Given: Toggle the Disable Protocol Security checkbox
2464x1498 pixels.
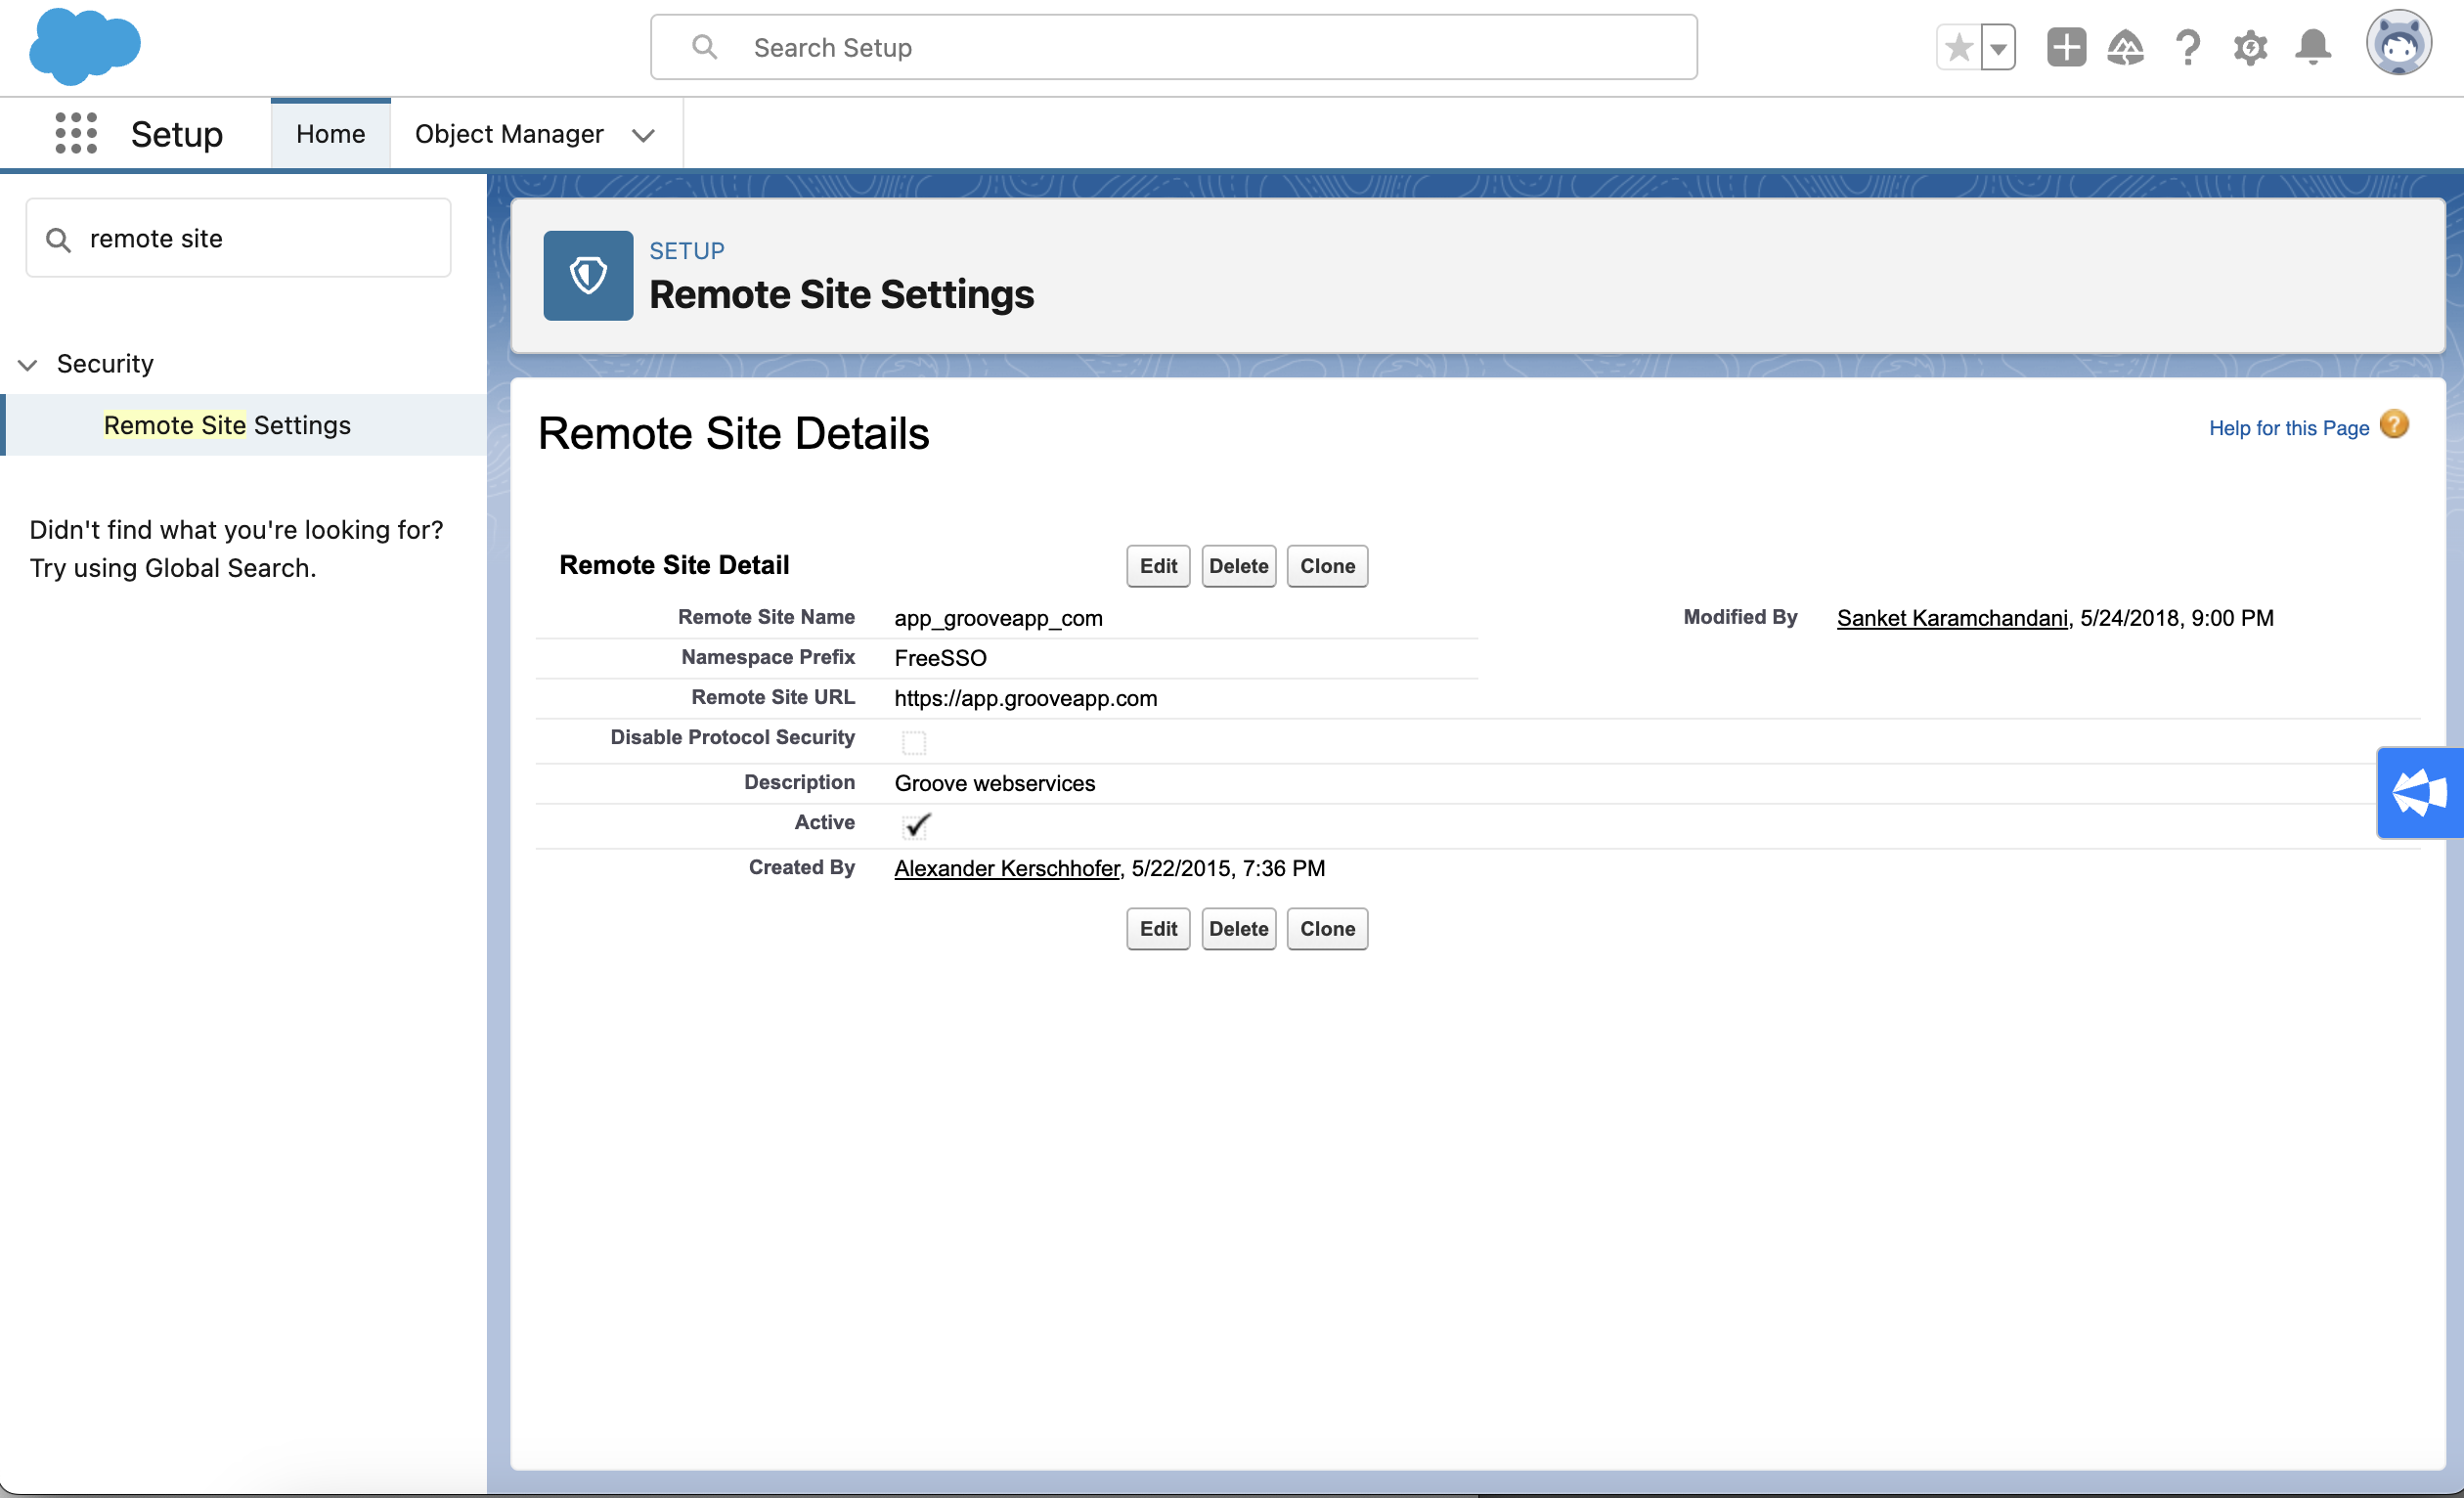Looking at the screenshot, I should (914, 742).
